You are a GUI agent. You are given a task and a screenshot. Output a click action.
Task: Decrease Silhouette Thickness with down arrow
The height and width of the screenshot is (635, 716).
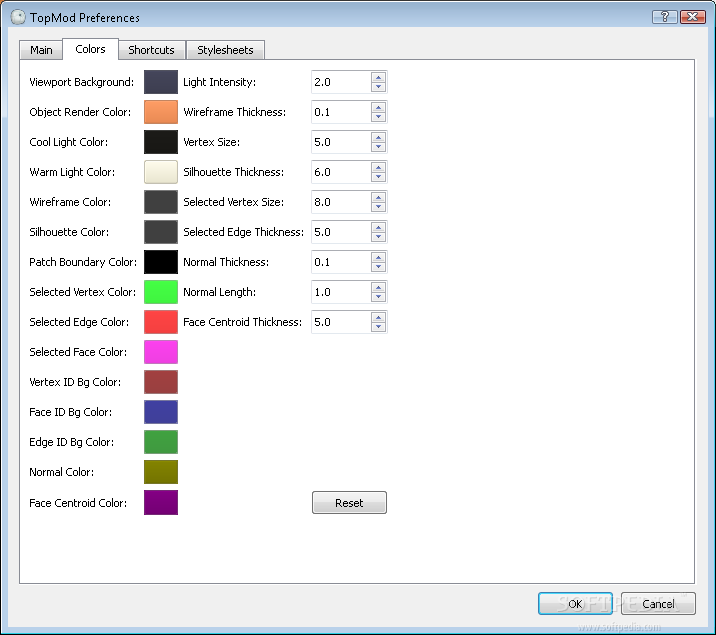click(378, 177)
